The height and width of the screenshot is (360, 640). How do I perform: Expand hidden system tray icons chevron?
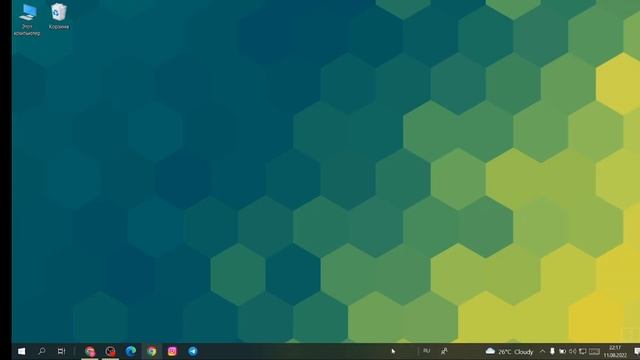click(x=542, y=351)
